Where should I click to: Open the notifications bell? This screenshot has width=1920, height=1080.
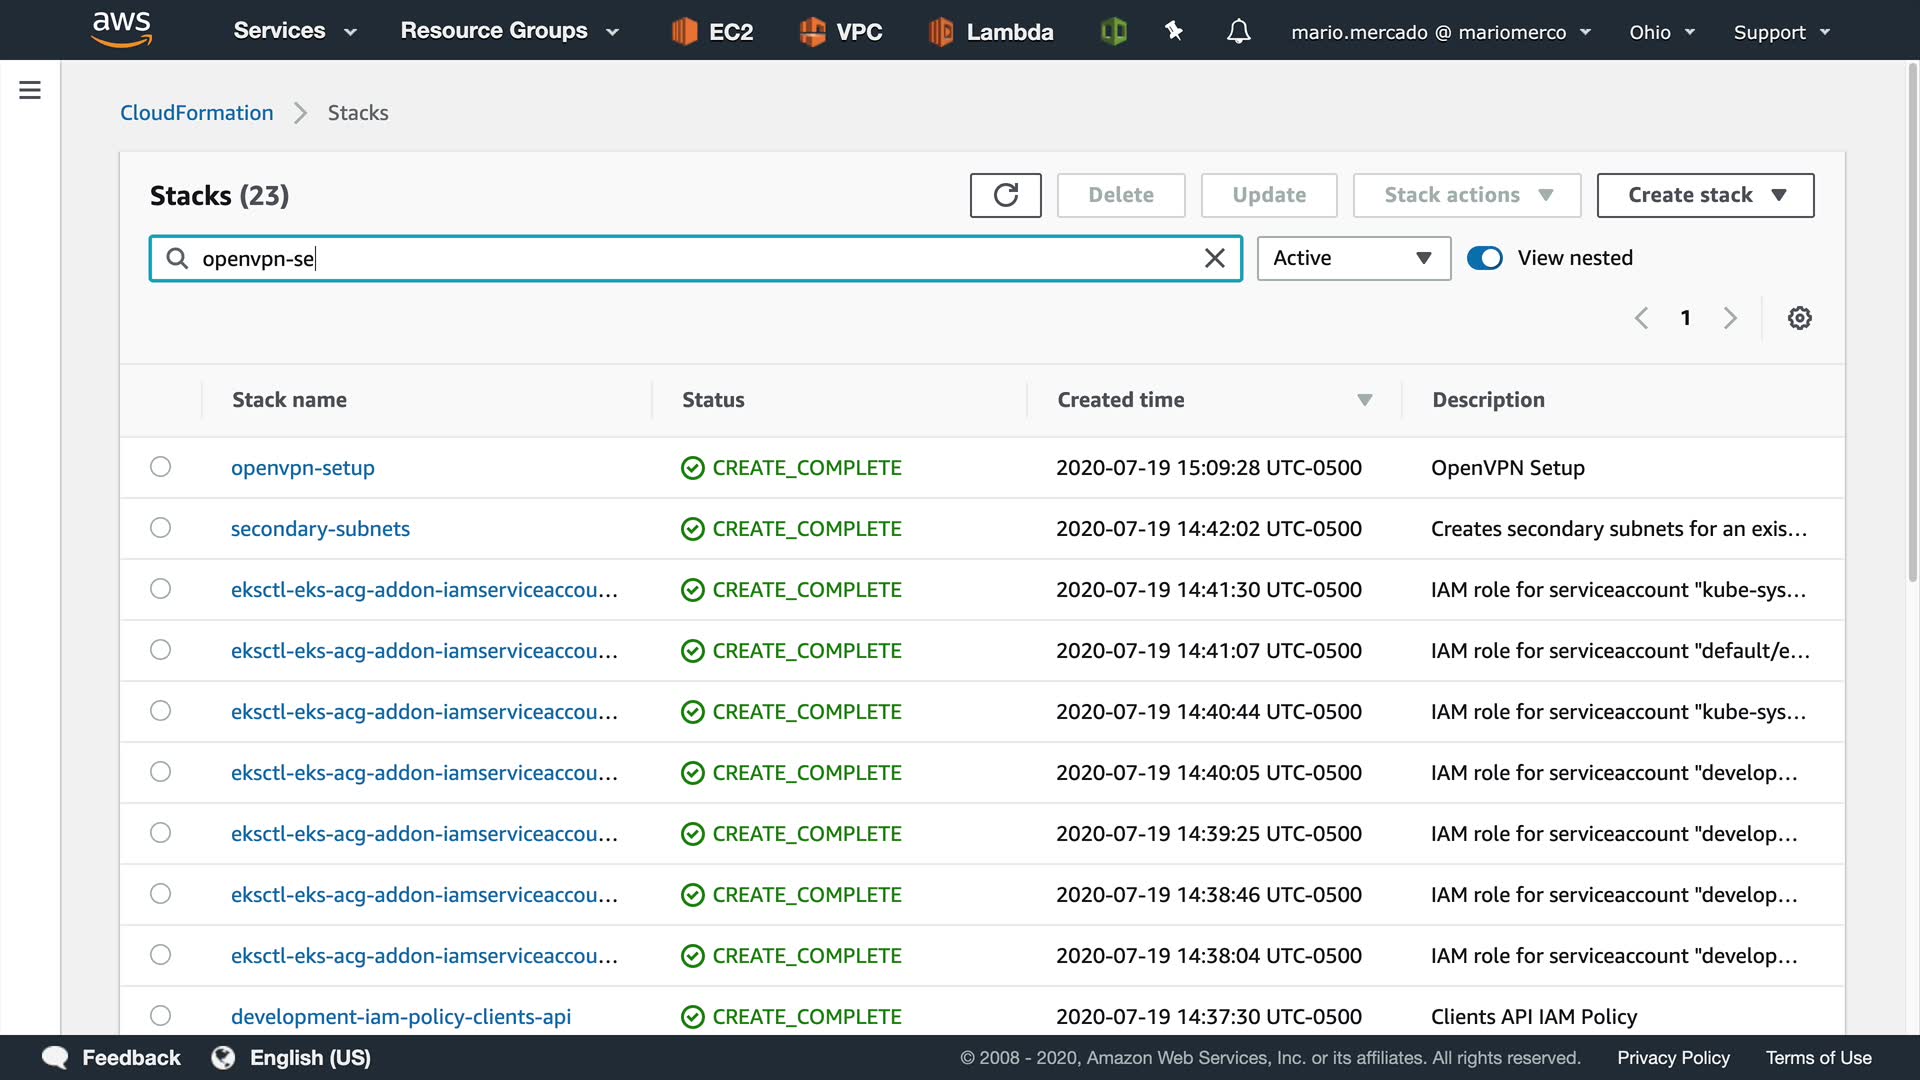tap(1238, 32)
